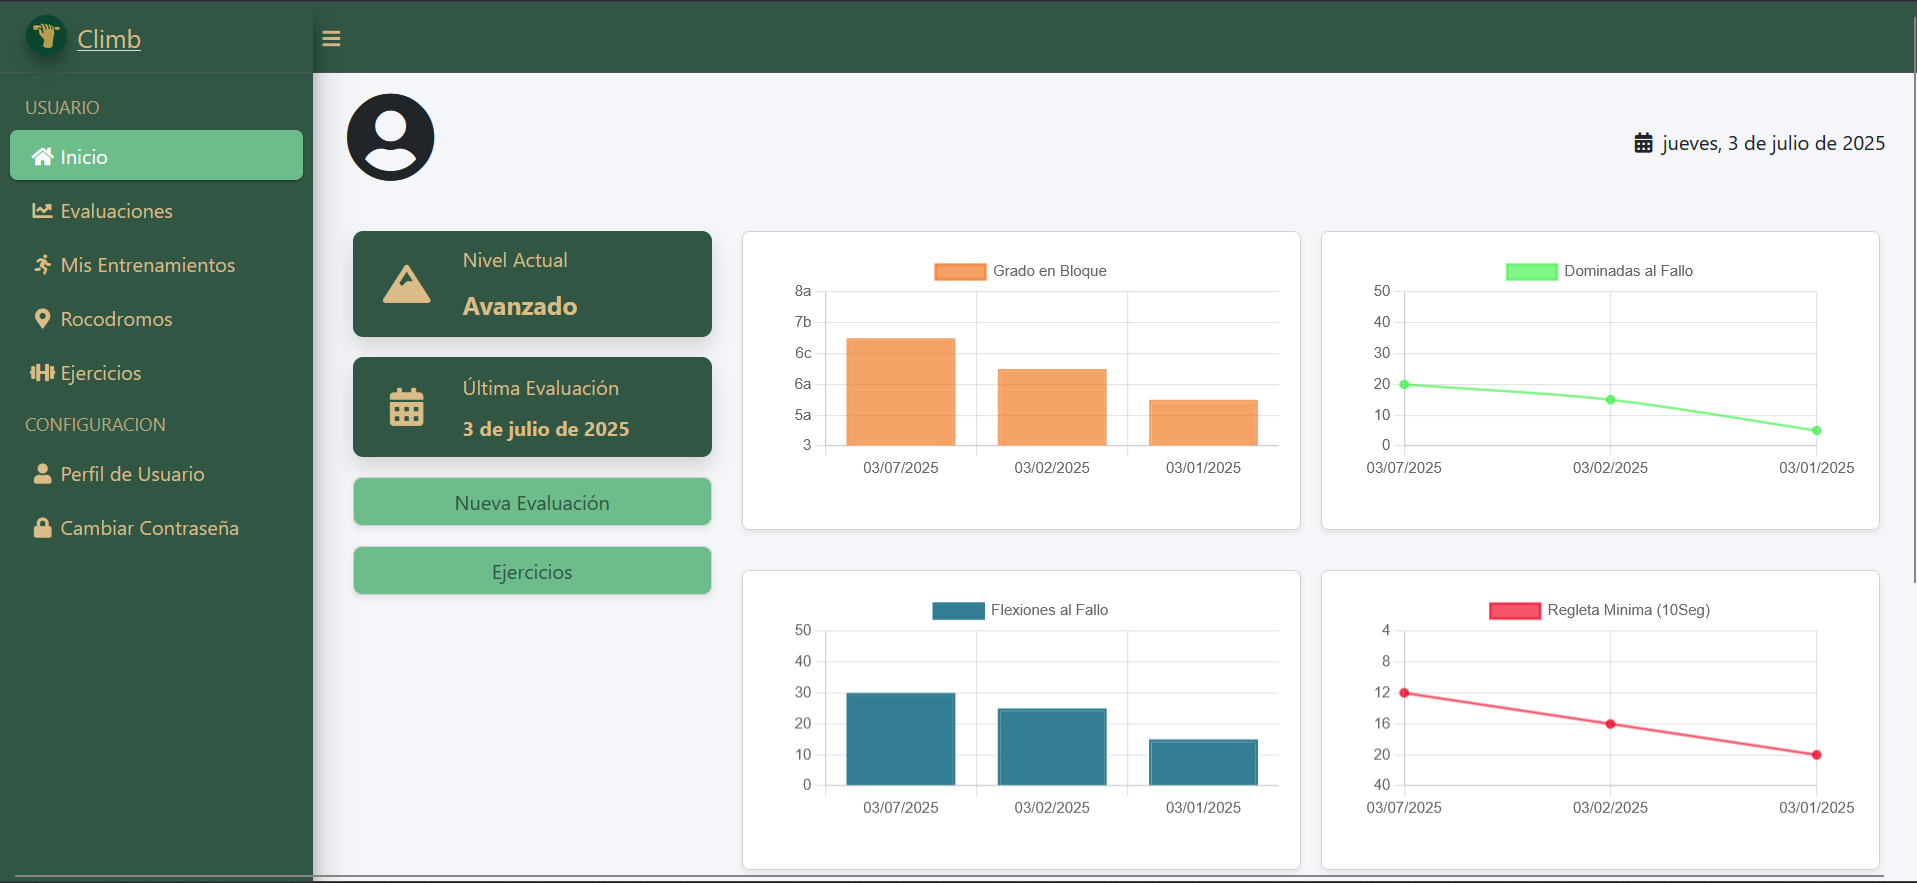Click the user profile avatar
The image size is (1917, 883).
pyautogui.click(x=390, y=137)
